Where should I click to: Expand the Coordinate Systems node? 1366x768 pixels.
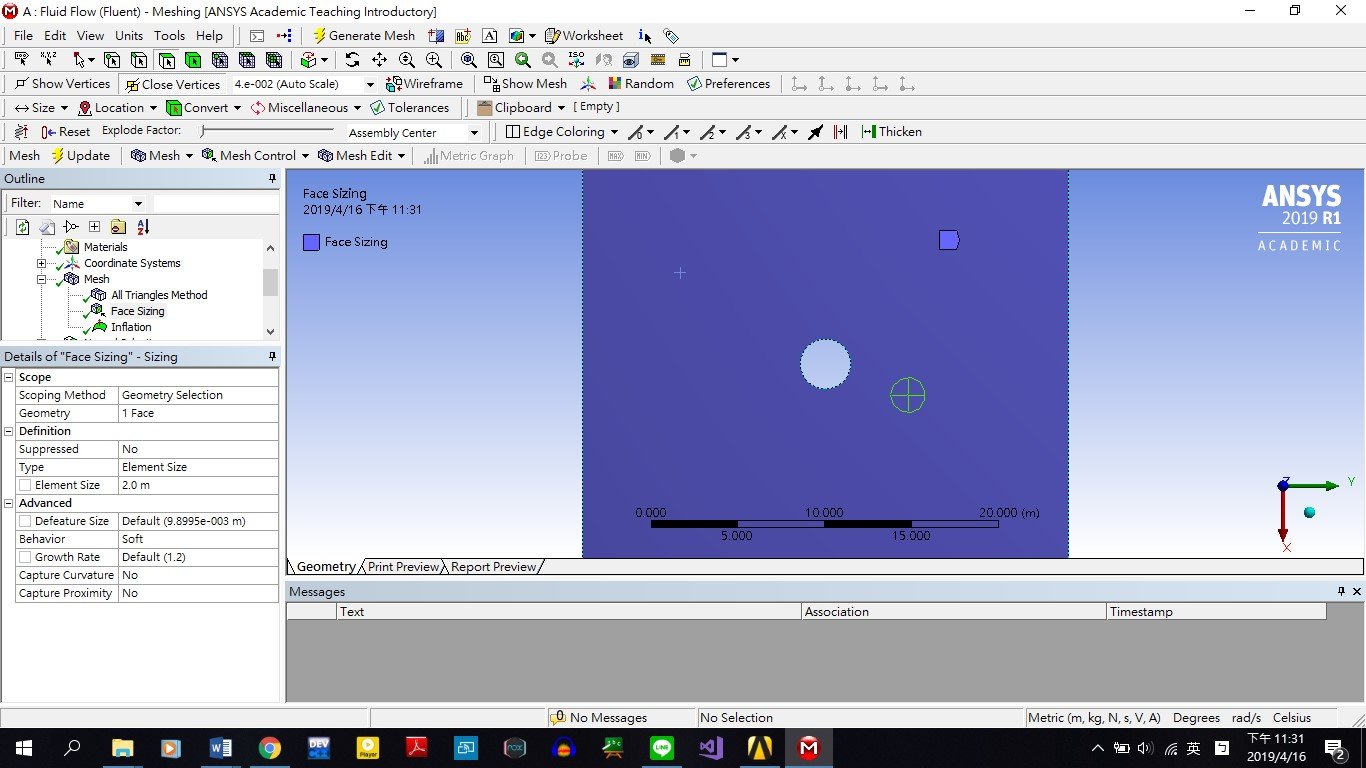[42, 263]
